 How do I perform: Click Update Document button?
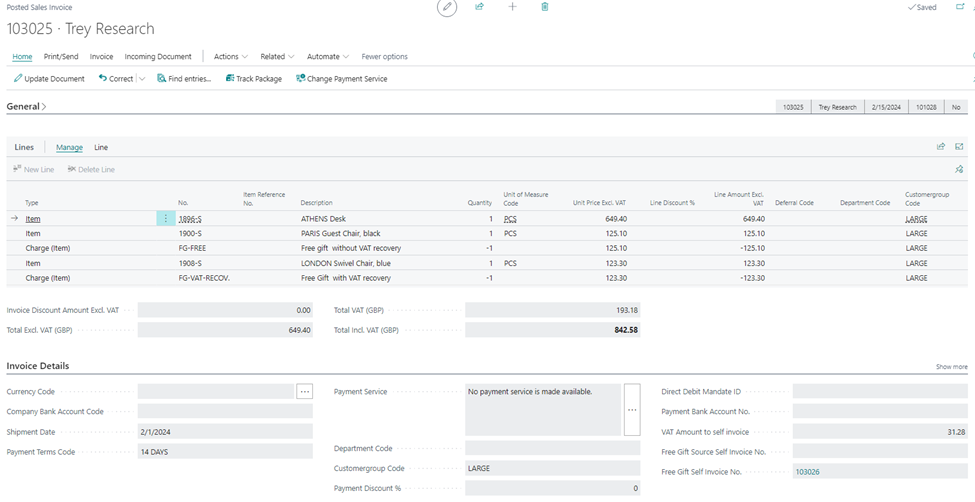coord(49,78)
